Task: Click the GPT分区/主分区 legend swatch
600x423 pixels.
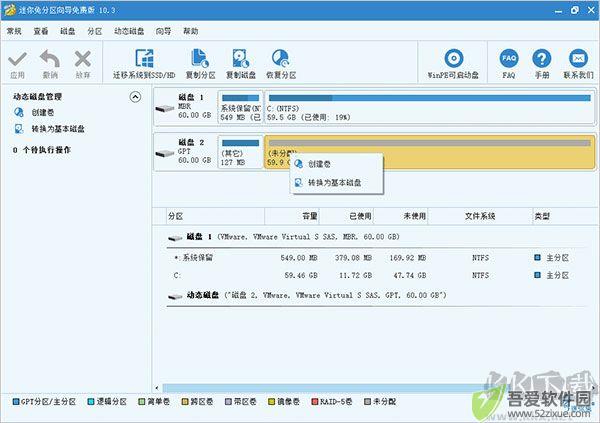Action: (16, 402)
